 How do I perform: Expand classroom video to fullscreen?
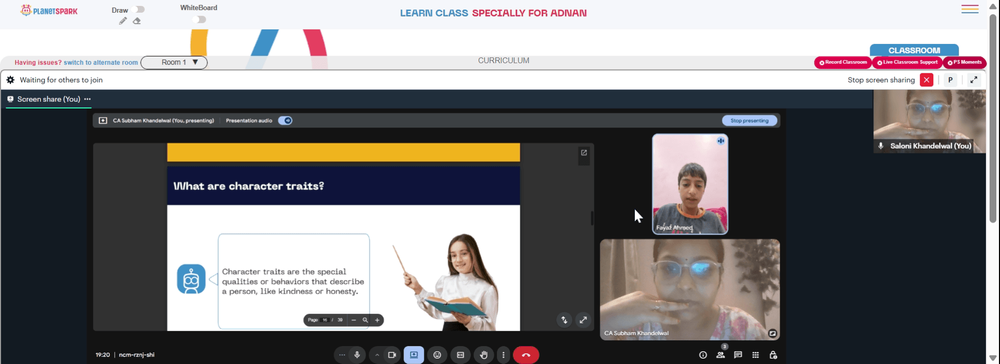[974, 80]
